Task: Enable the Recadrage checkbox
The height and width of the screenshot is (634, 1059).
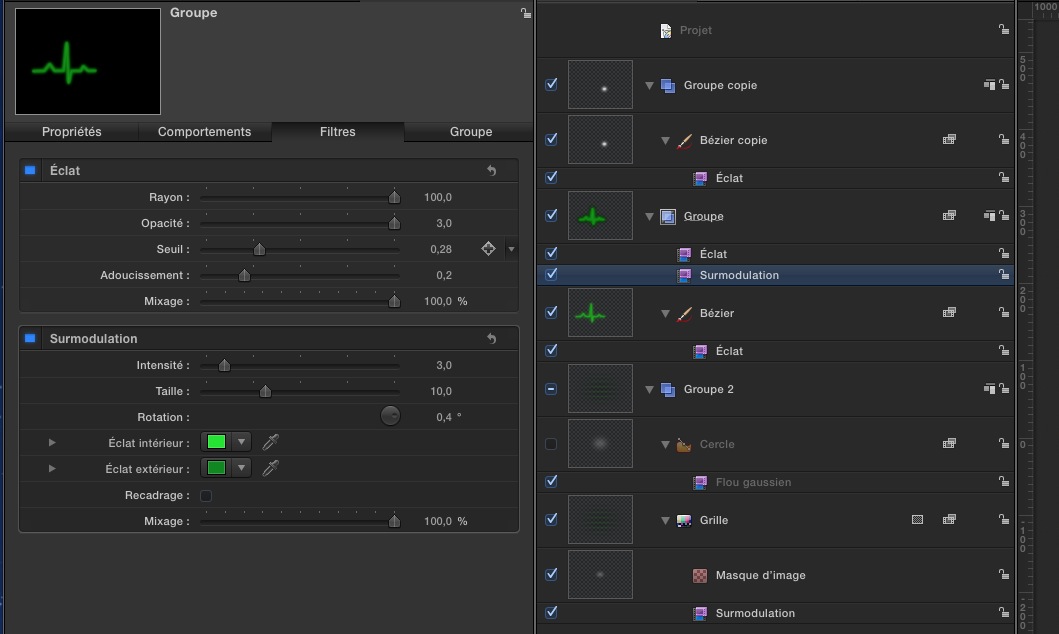Action: pos(206,495)
